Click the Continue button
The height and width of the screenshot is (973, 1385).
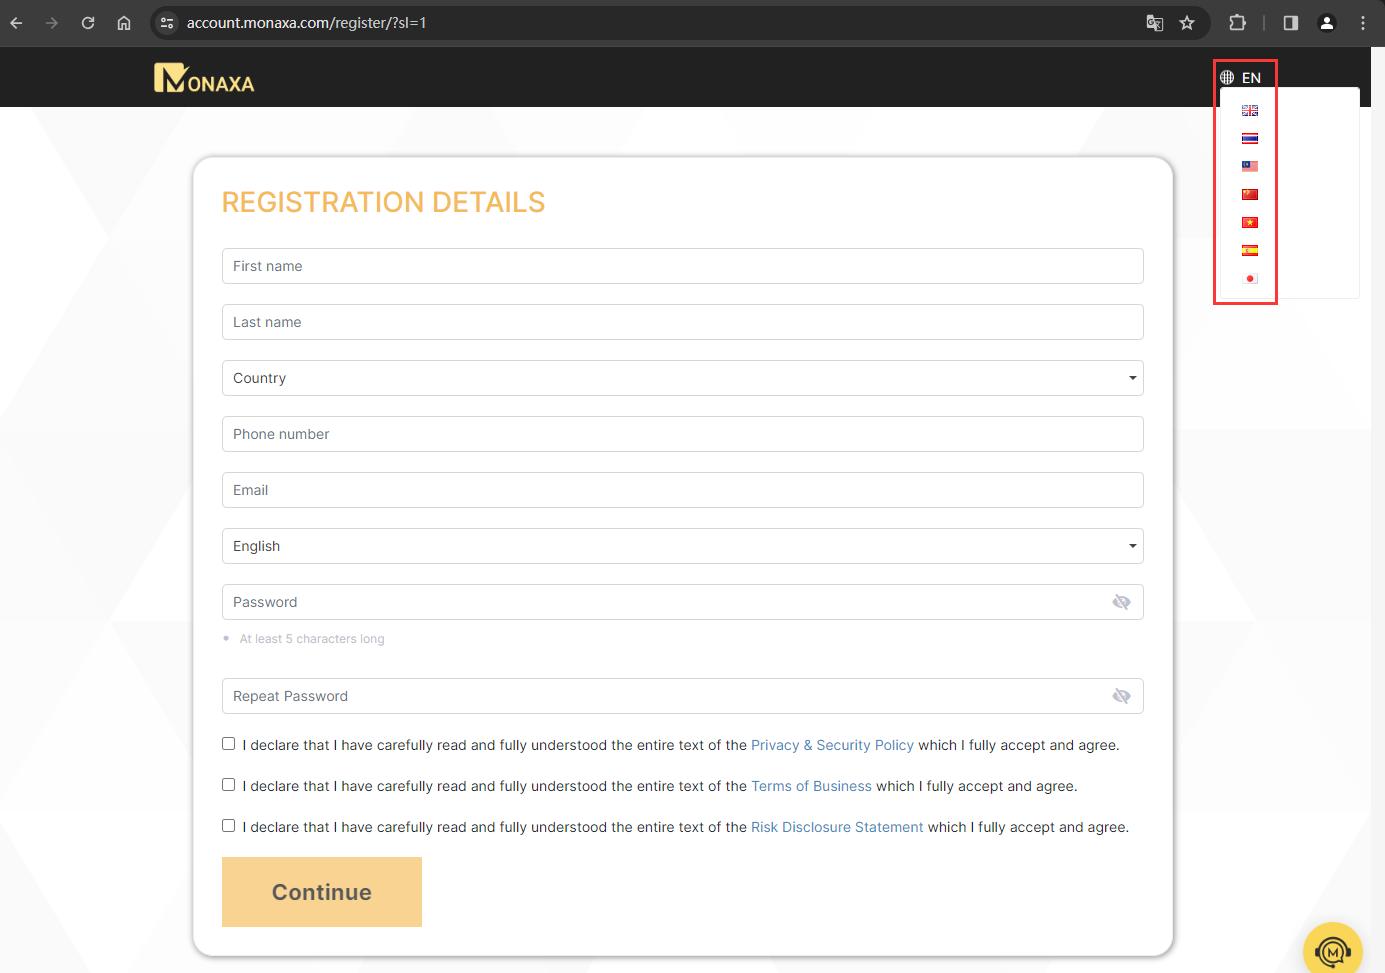(322, 892)
